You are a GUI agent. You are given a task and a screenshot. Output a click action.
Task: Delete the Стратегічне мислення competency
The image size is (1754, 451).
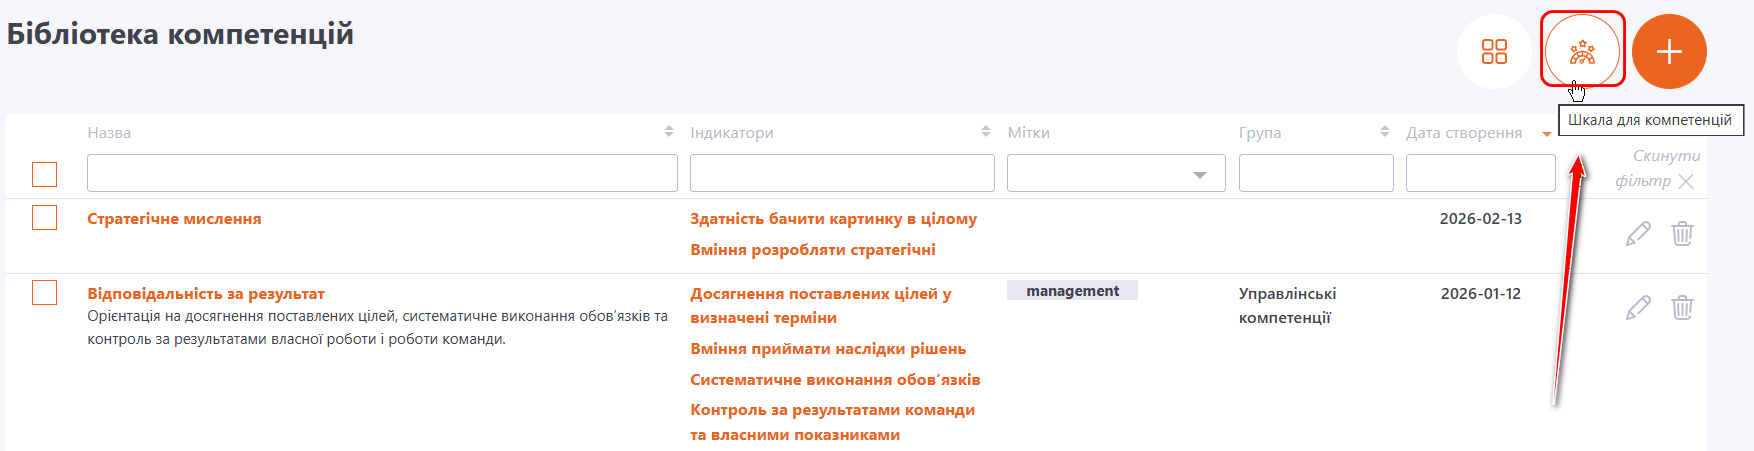coord(1682,234)
